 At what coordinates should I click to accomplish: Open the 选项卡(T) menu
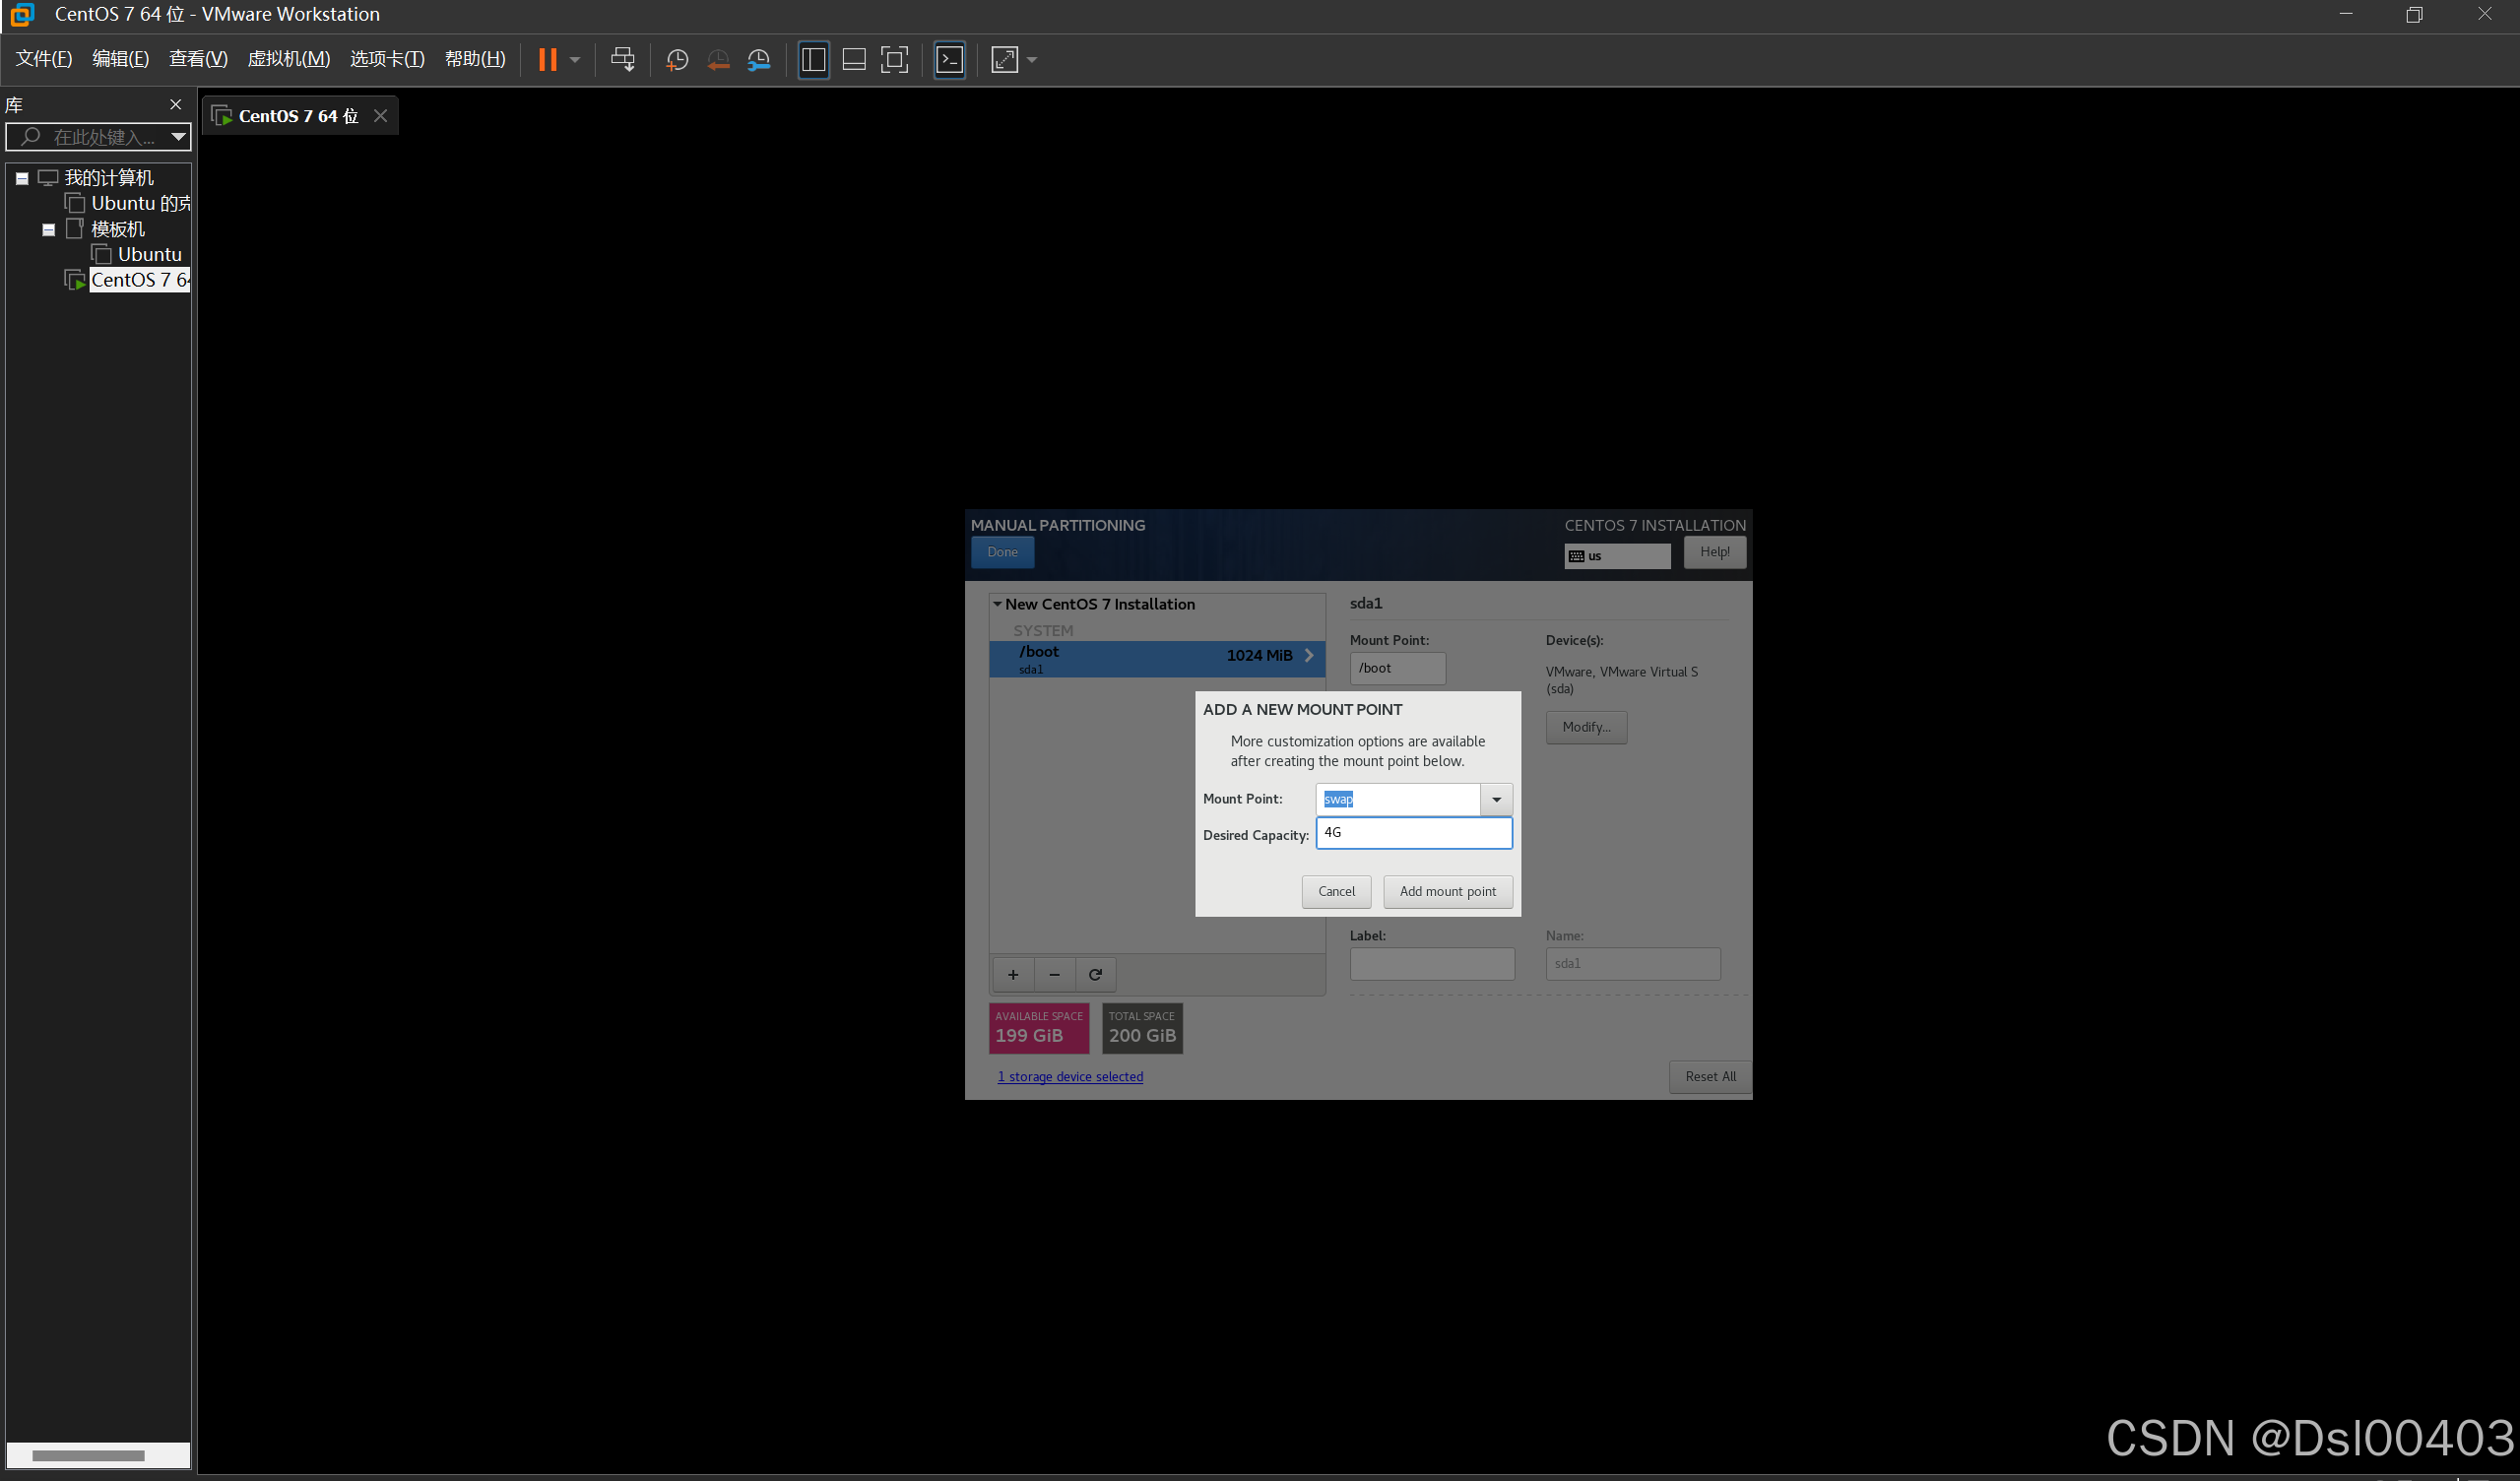click(x=387, y=59)
